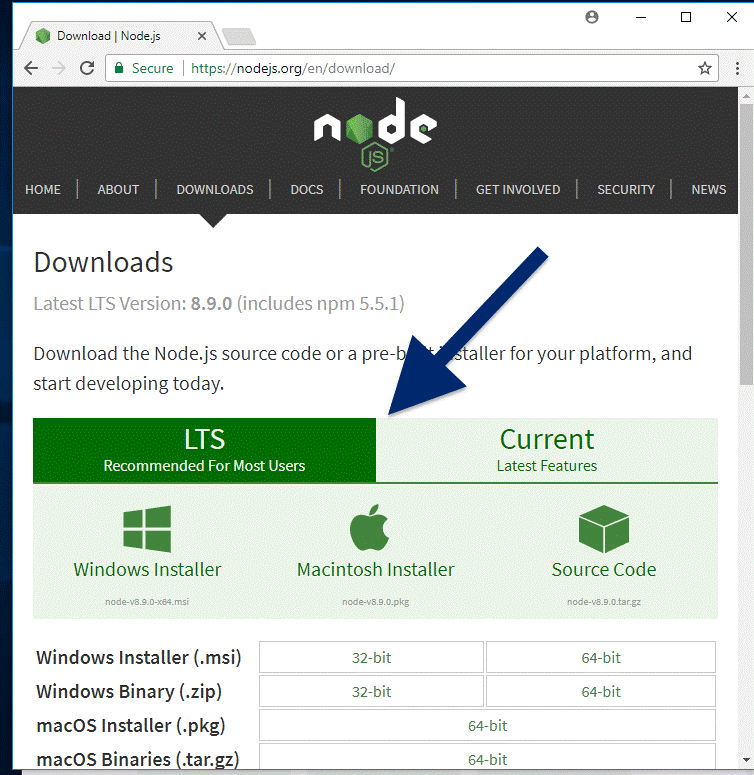Viewport: 754px width, 775px height.
Task: Download 64-bit macOS Binaries (.tar.gz)
Action: click(x=487, y=759)
